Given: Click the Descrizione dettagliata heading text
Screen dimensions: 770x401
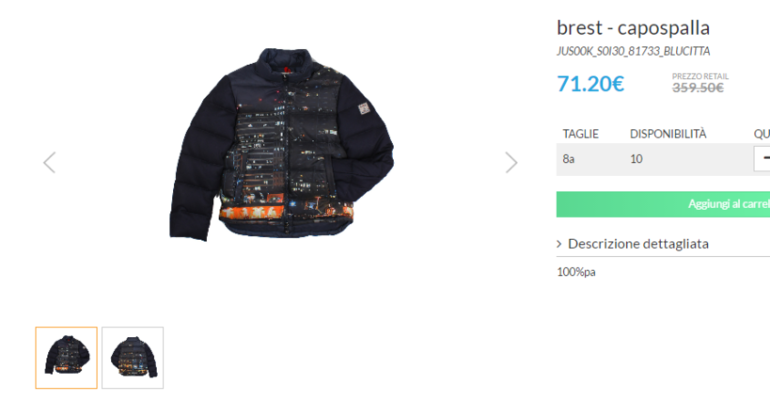Looking at the screenshot, I should (638, 244).
